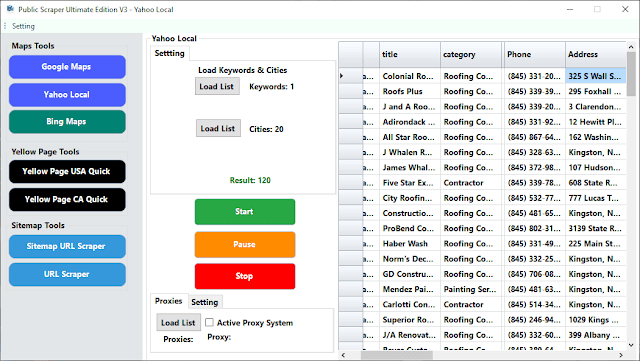Select the J/A Renovat... title cell

point(410,335)
